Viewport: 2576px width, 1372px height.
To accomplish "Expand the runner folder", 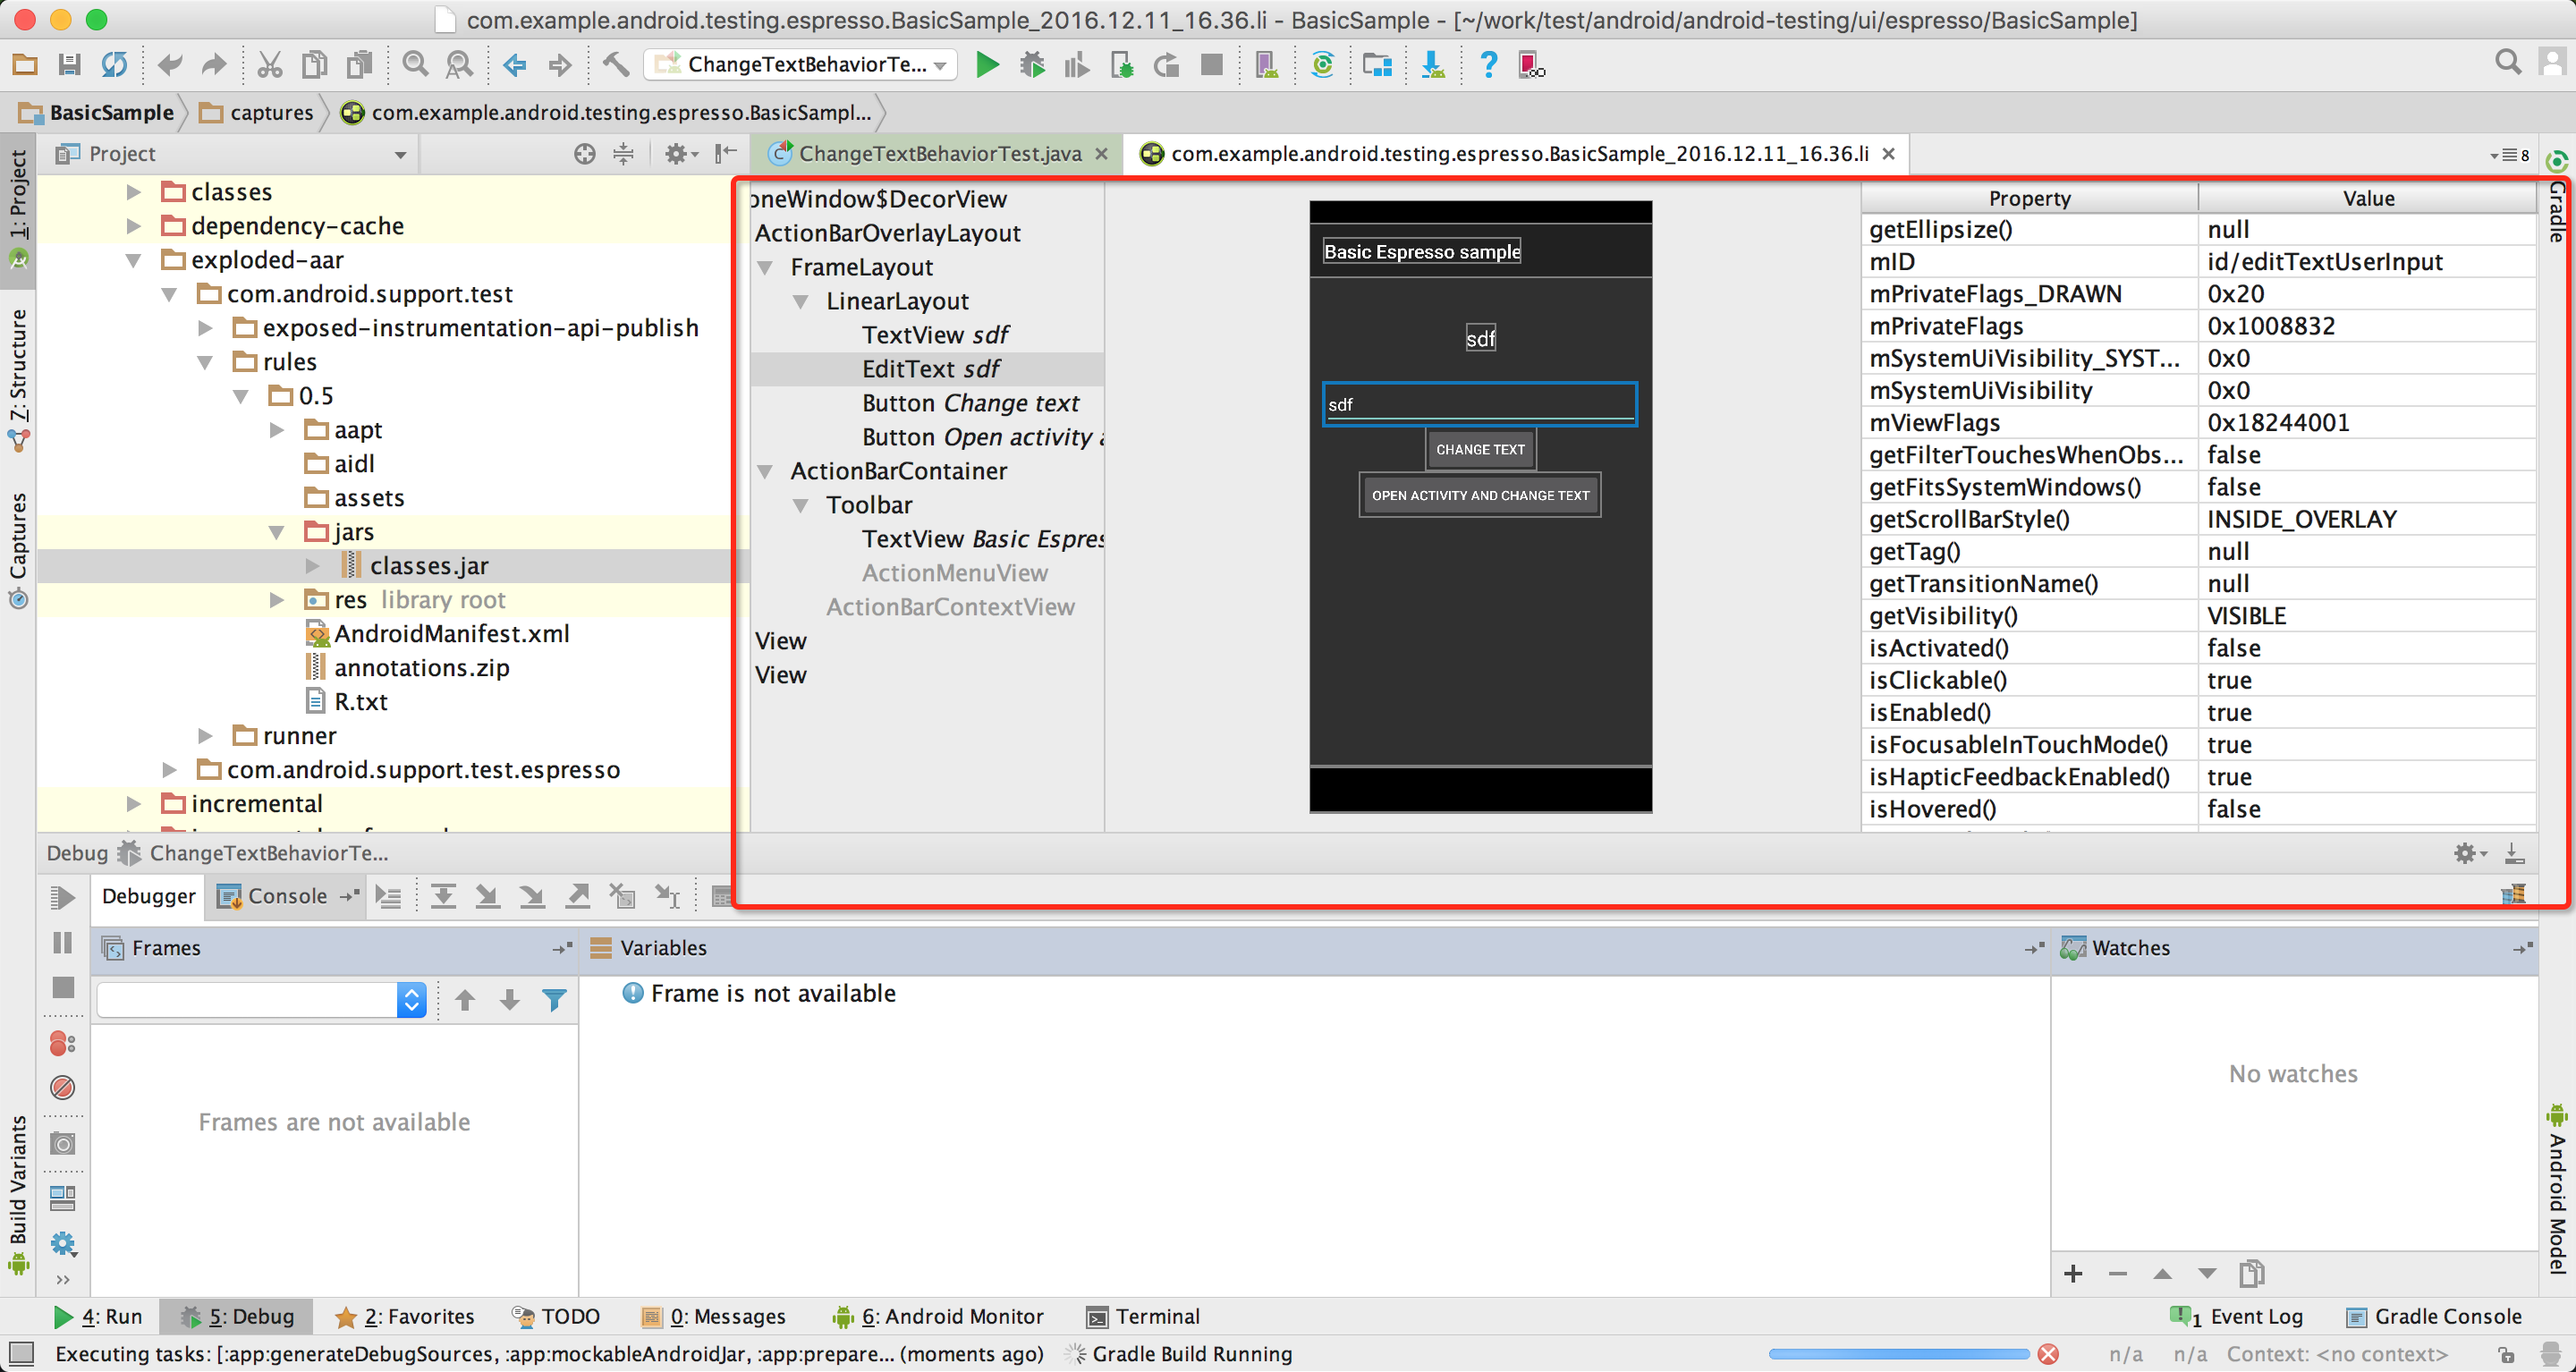I will coord(205,736).
